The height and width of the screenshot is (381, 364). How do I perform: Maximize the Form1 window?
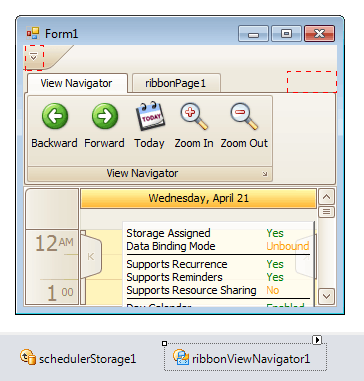pos(286,33)
